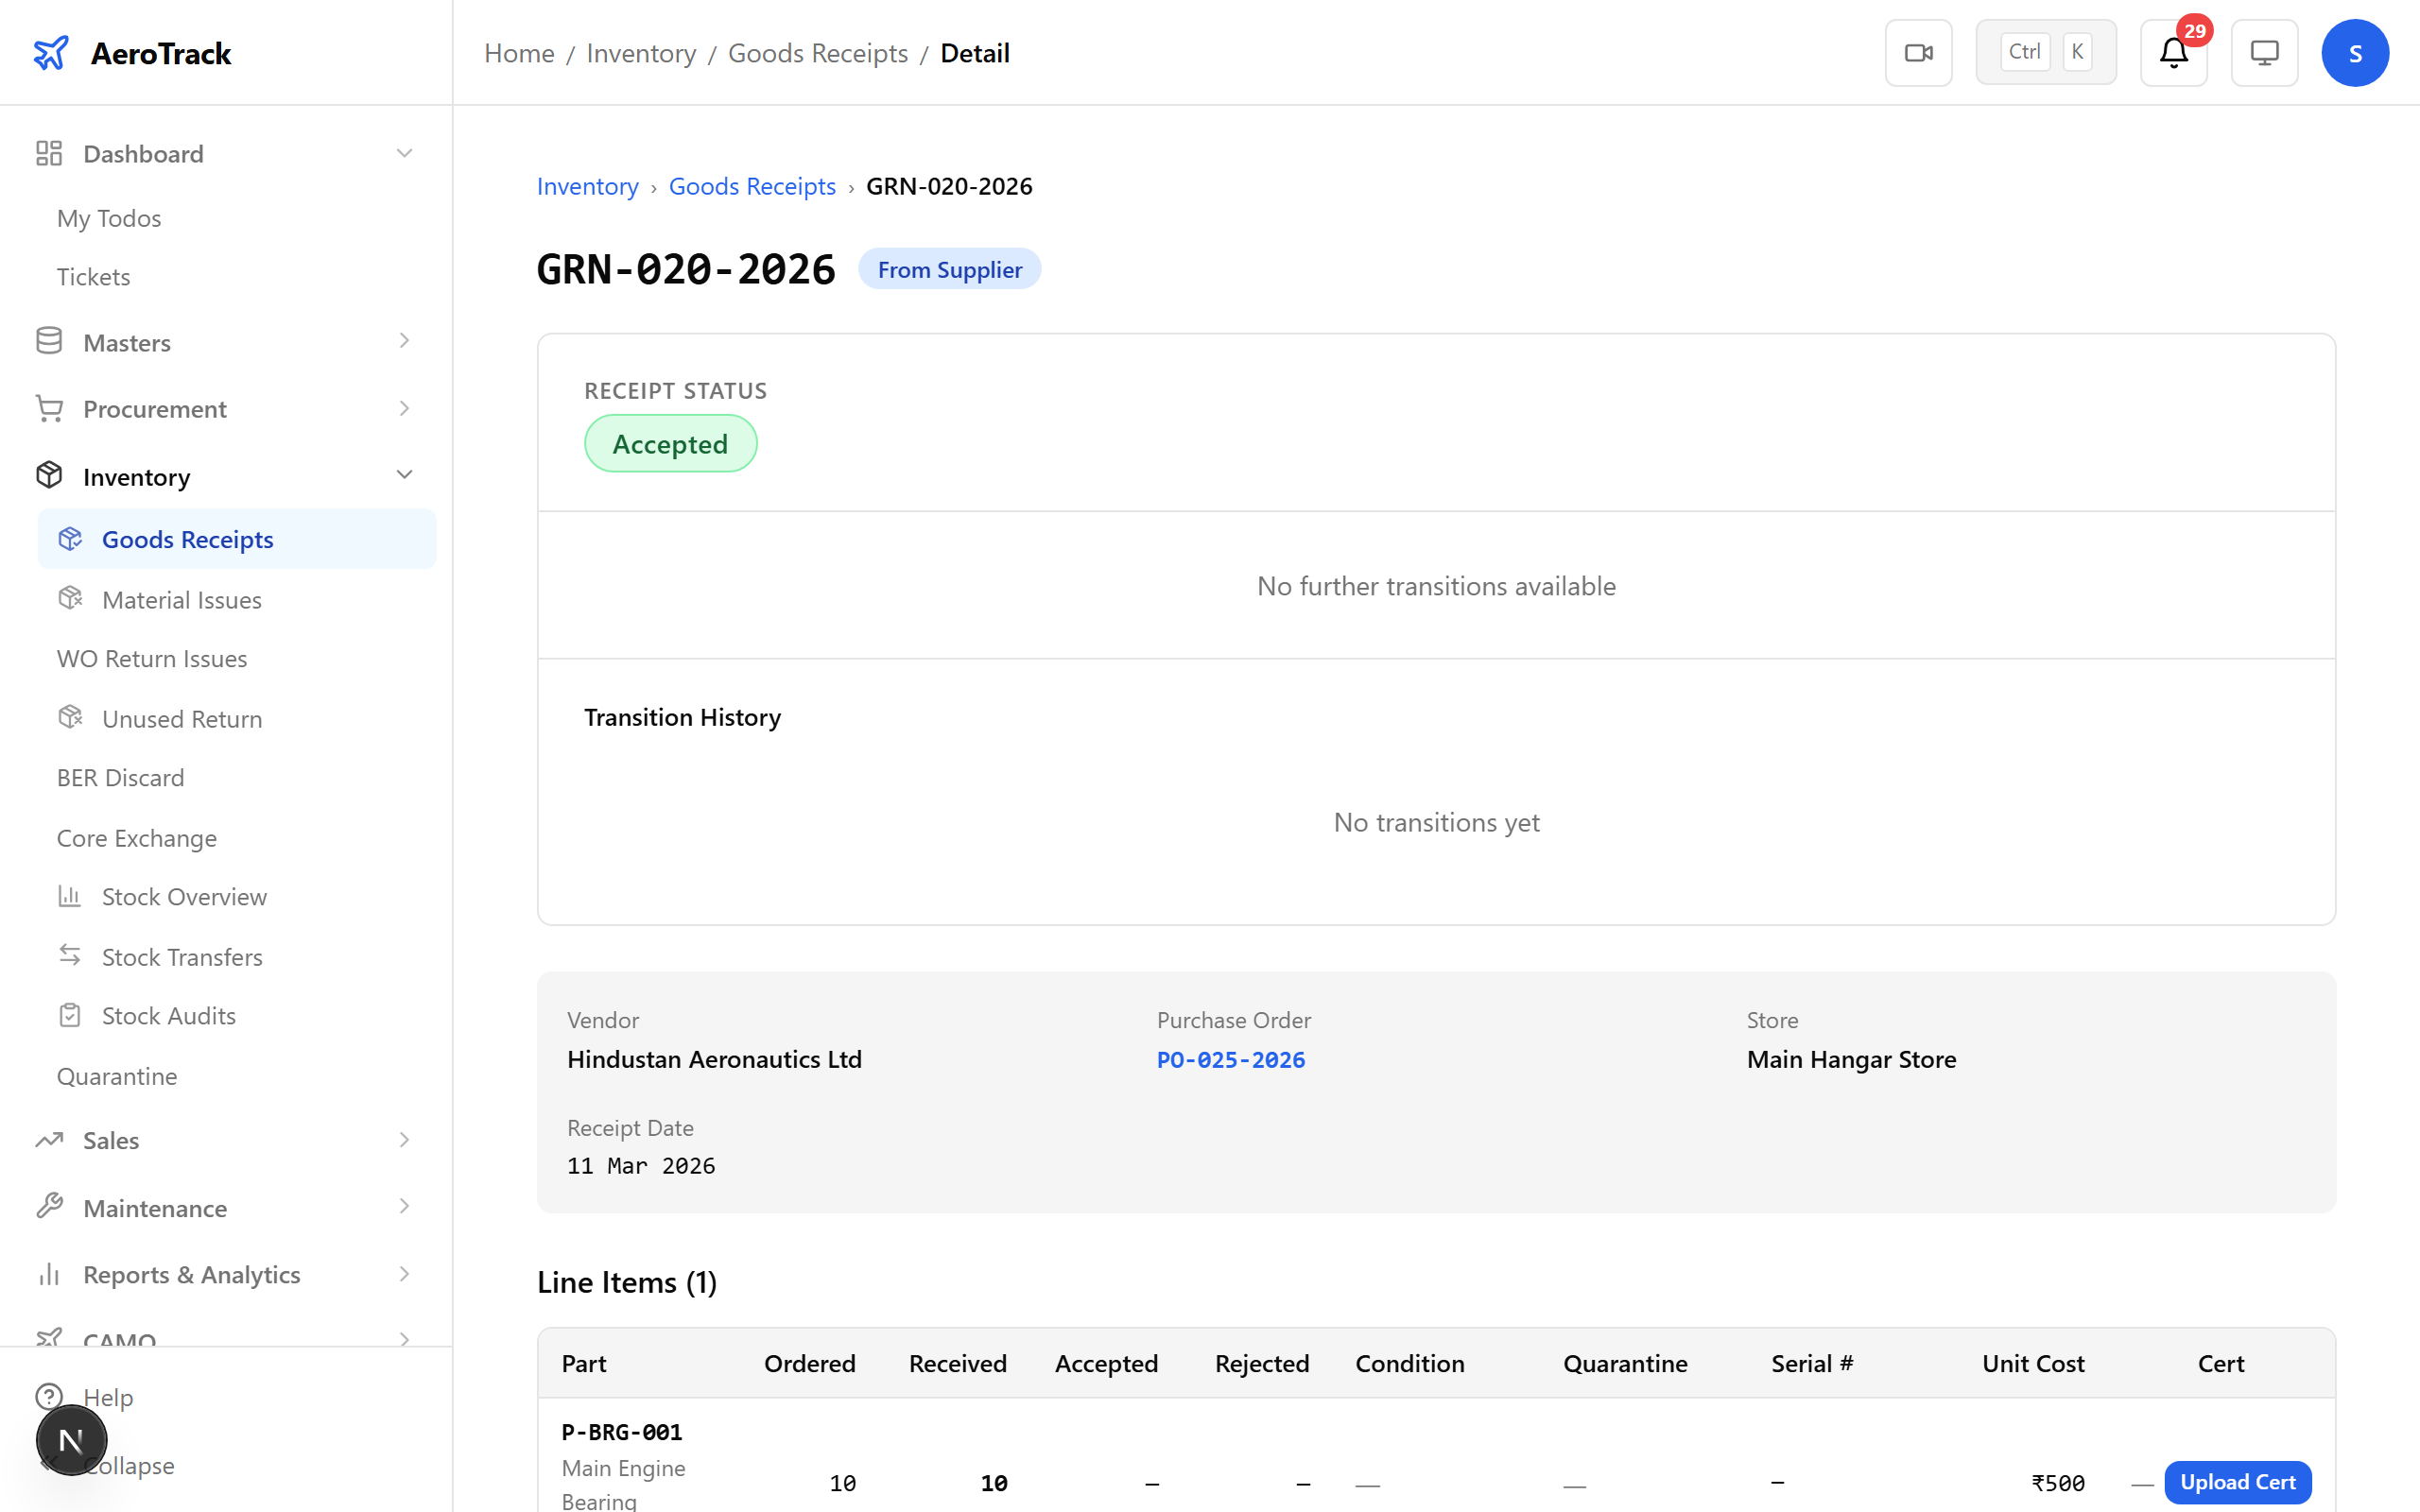2420x1512 pixels.
Task: Expand the Procurement sidebar section
Action: click(404, 409)
